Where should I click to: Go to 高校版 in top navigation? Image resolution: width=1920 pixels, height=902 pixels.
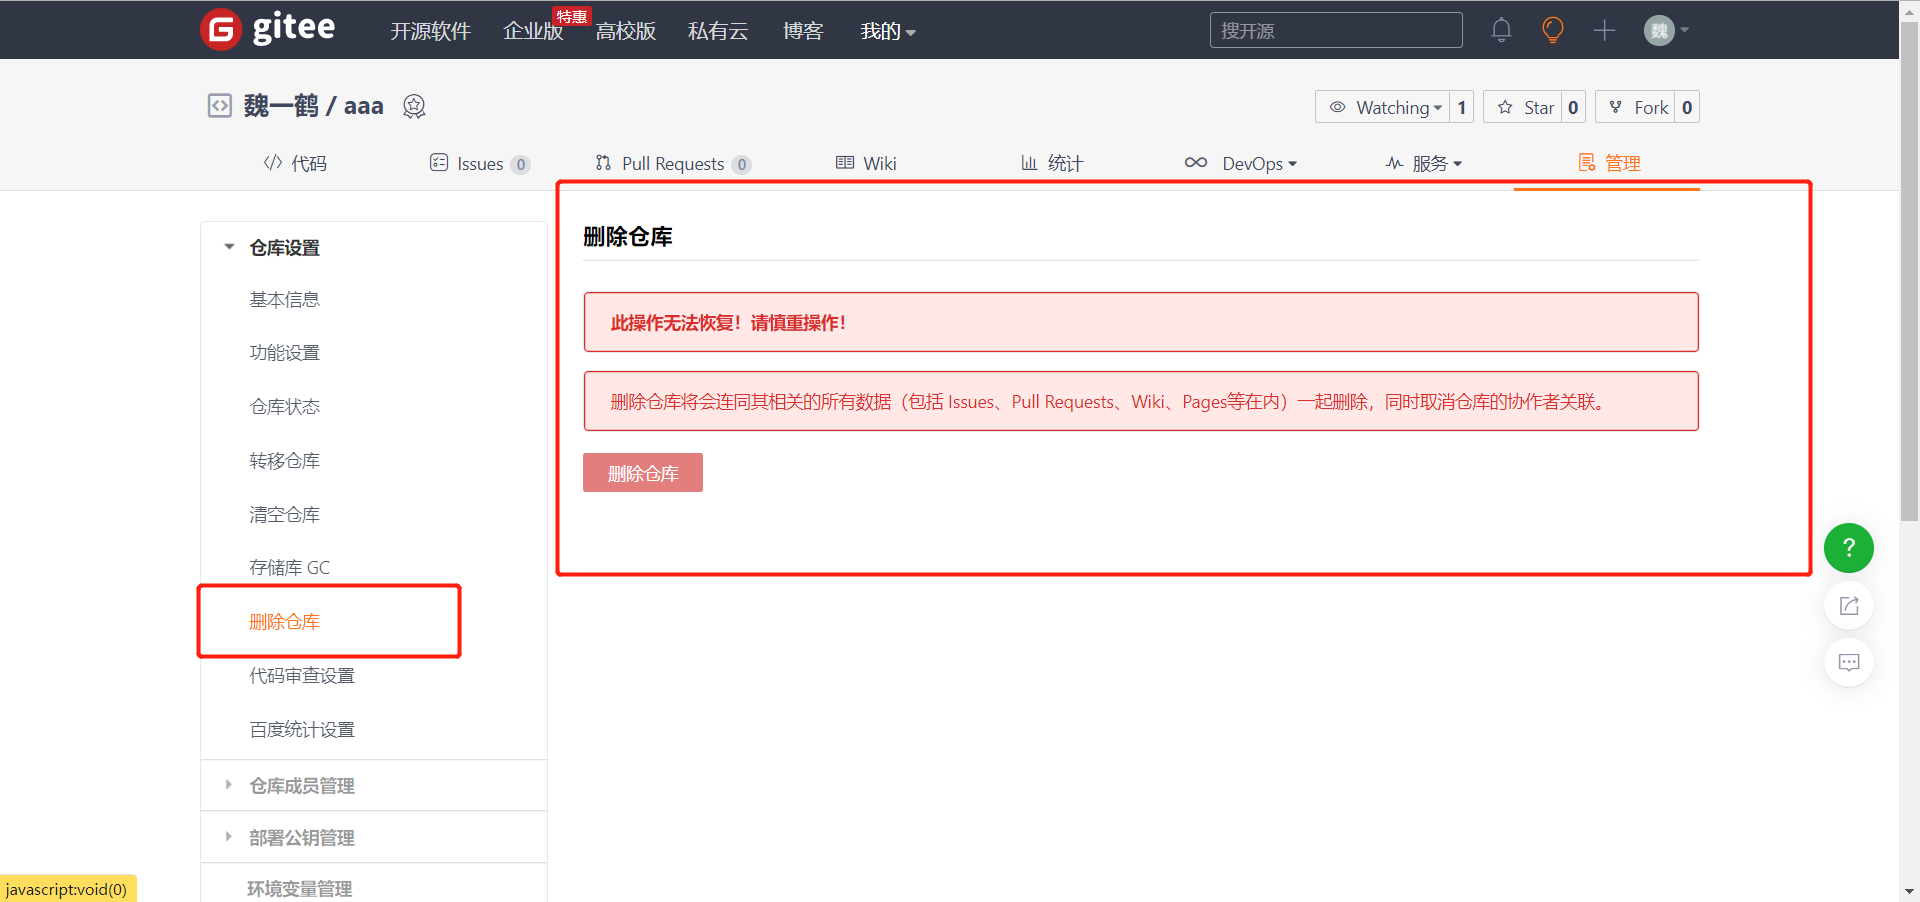coord(626,31)
